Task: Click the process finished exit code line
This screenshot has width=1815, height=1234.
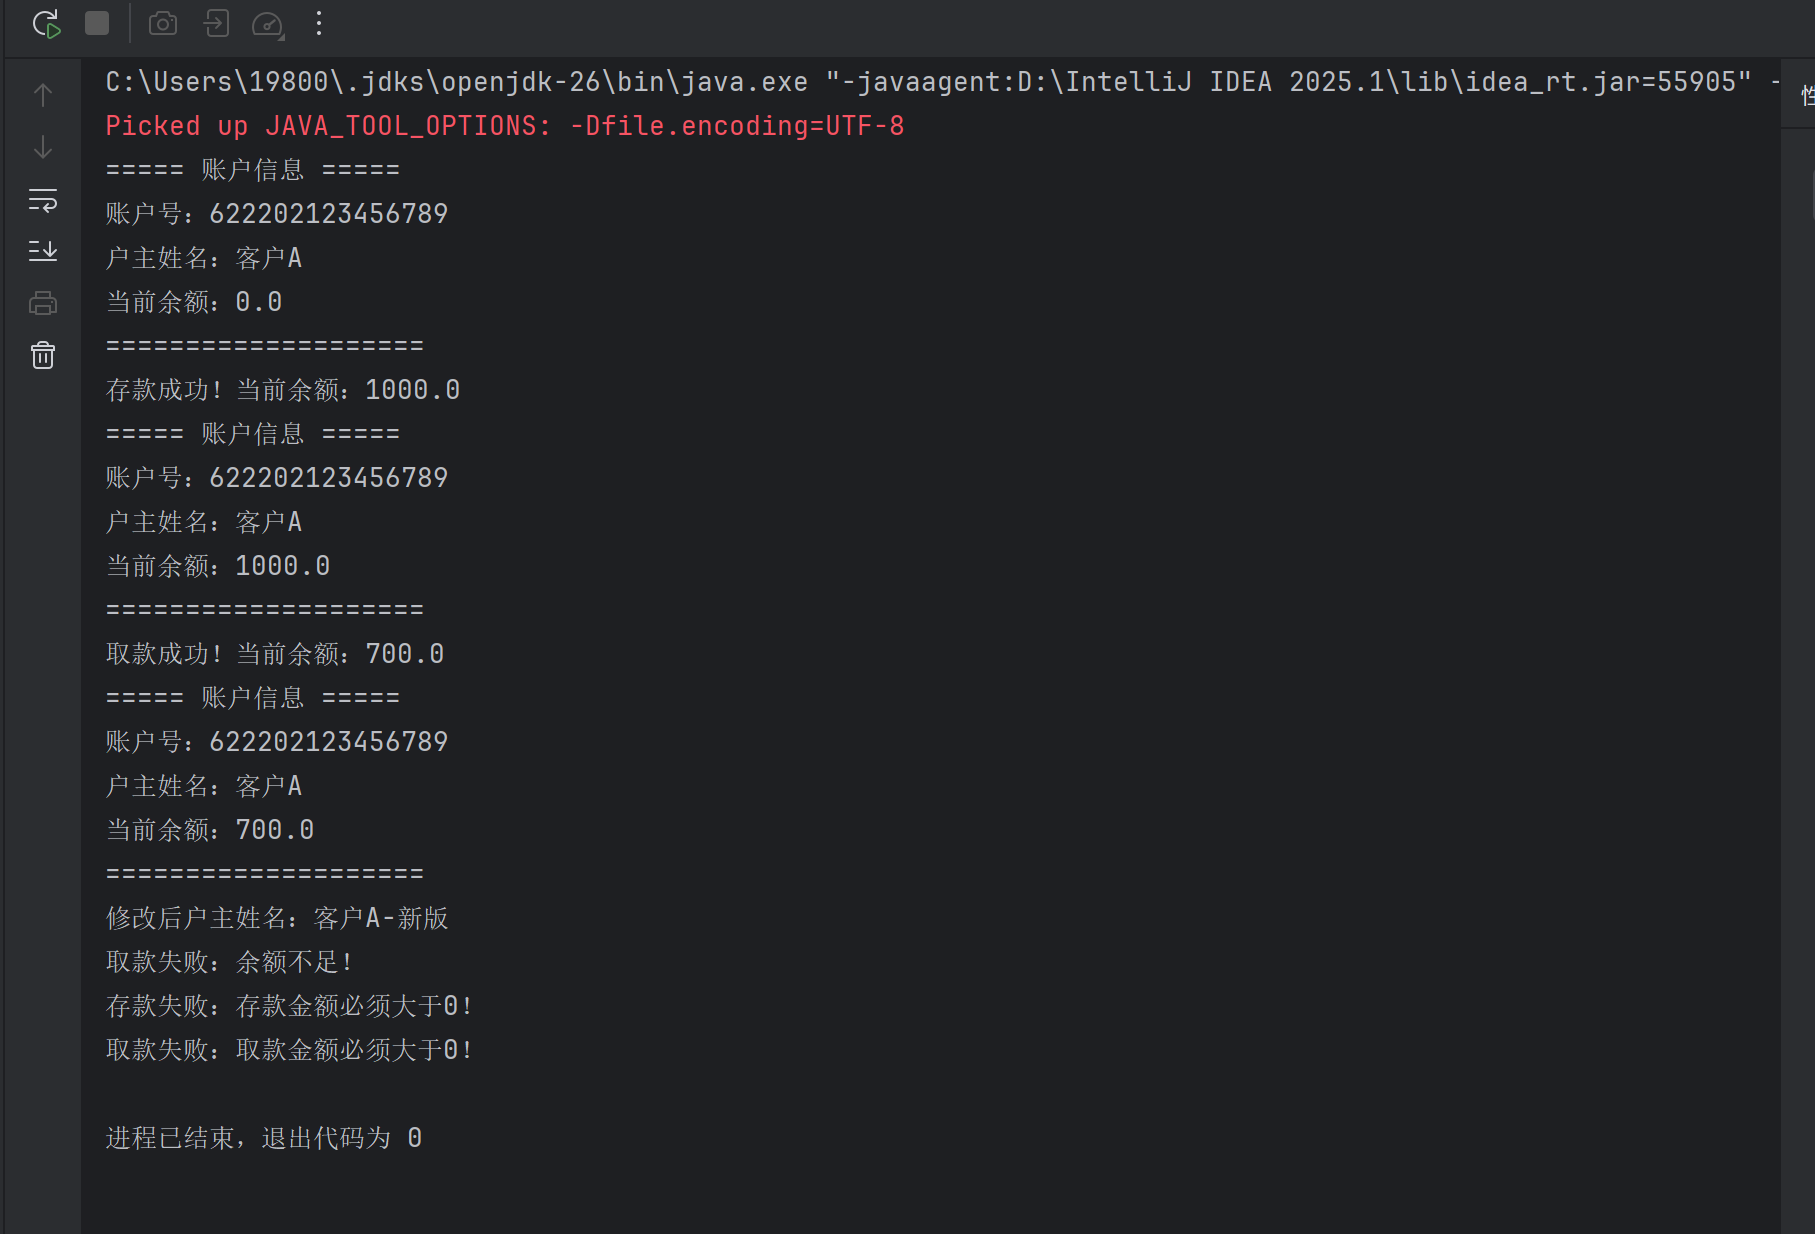Action: pos(264,1138)
